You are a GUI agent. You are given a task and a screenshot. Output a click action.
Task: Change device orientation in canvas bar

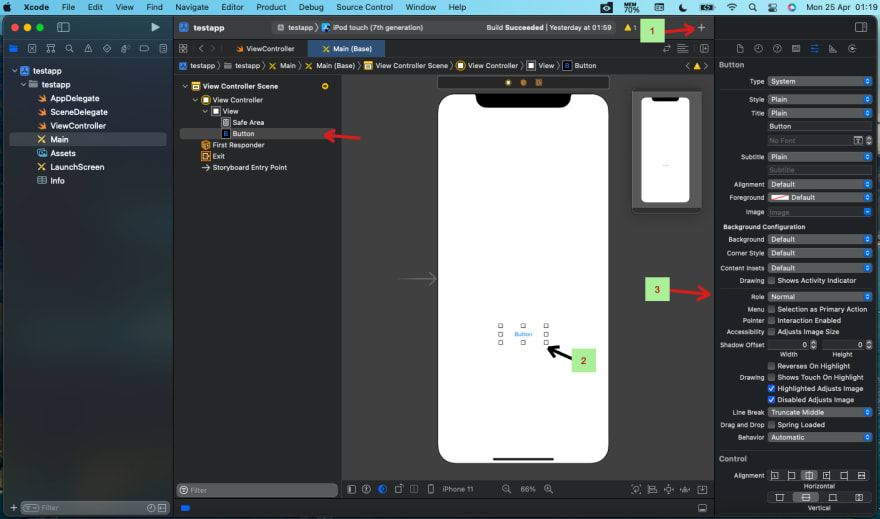click(398, 489)
